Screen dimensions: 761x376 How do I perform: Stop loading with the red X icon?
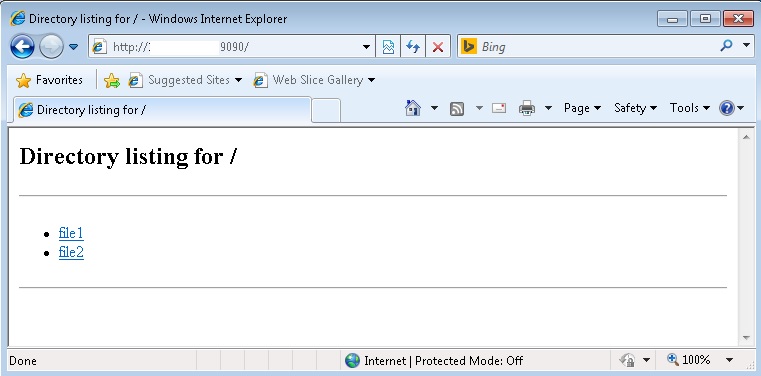pos(438,47)
